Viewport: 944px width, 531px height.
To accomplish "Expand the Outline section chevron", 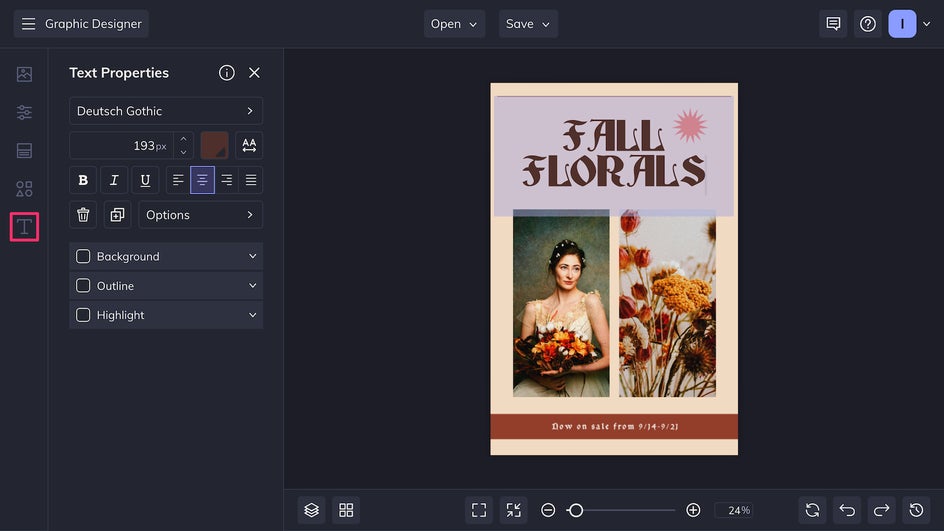I will point(252,285).
